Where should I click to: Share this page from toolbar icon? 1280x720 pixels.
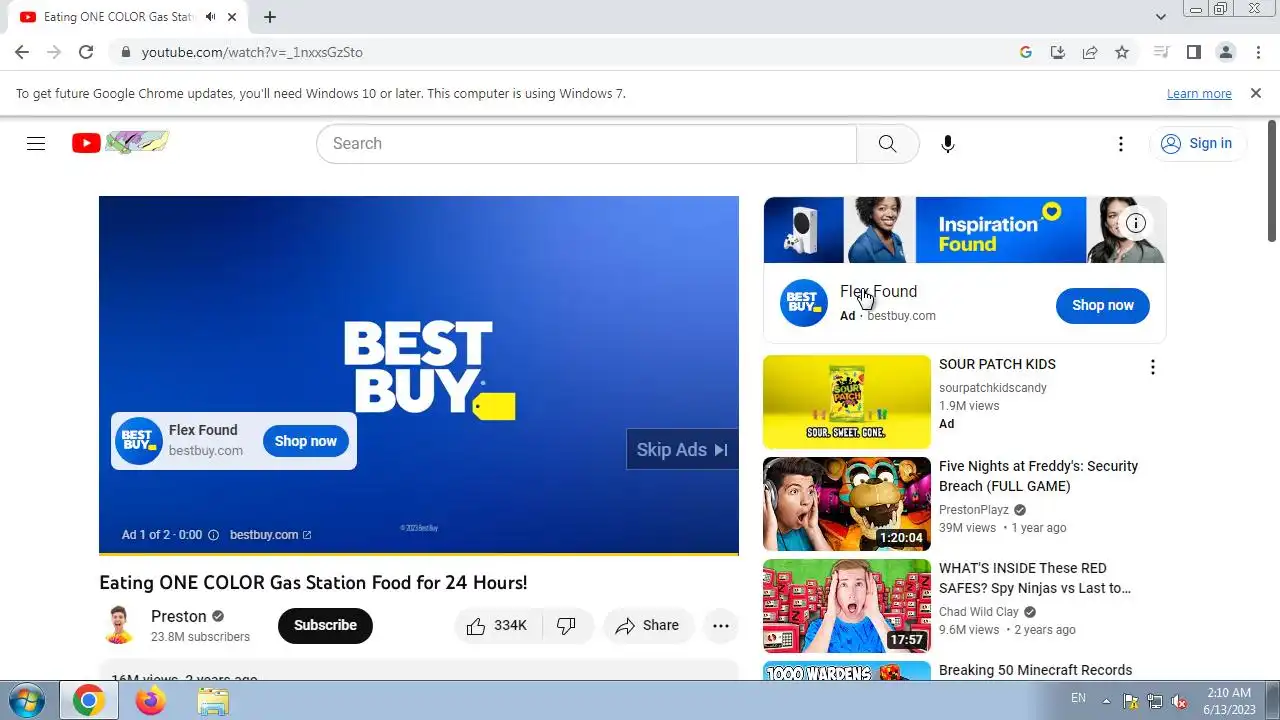(x=1090, y=52)
